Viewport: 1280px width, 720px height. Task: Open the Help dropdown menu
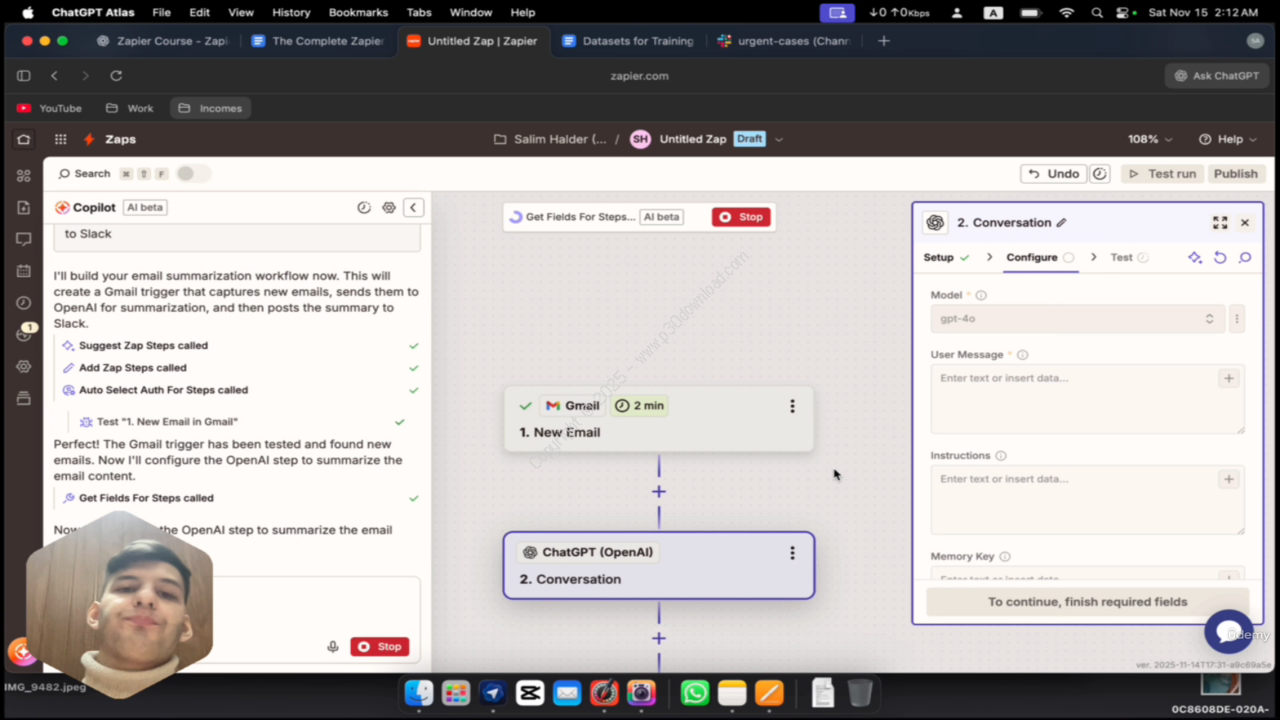[1229, 140]
